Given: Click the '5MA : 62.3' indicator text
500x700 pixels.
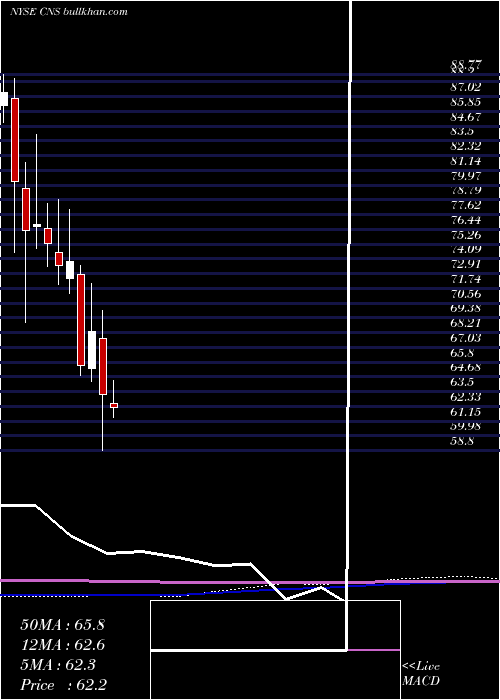Looking at the screenshot, I should tap(58, 665).
